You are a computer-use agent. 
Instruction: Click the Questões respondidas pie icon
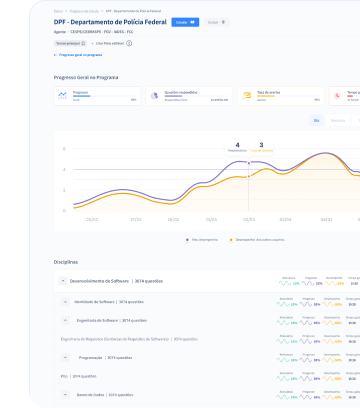[154, 96]
